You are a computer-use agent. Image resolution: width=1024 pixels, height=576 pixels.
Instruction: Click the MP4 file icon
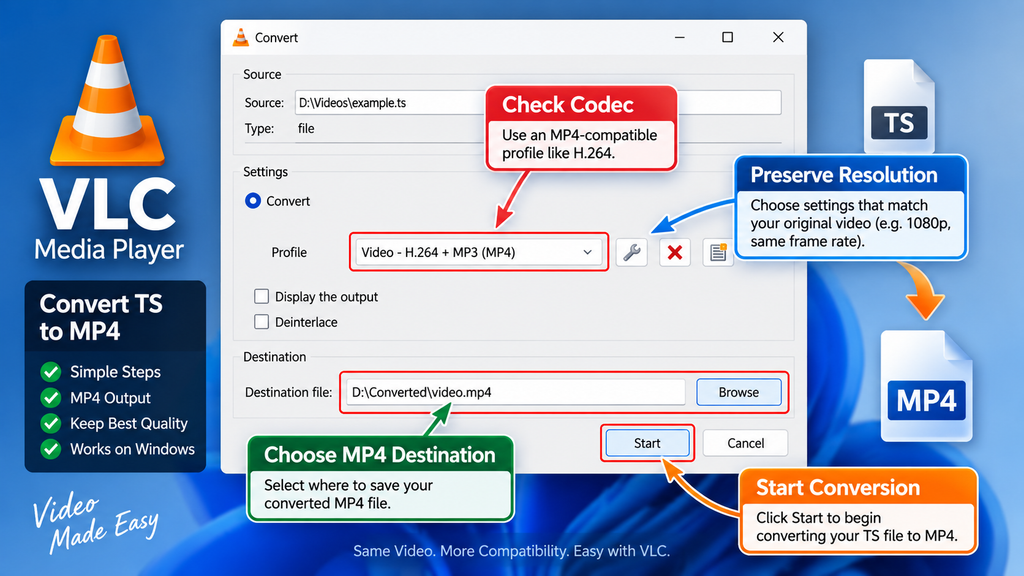point(926,386)
